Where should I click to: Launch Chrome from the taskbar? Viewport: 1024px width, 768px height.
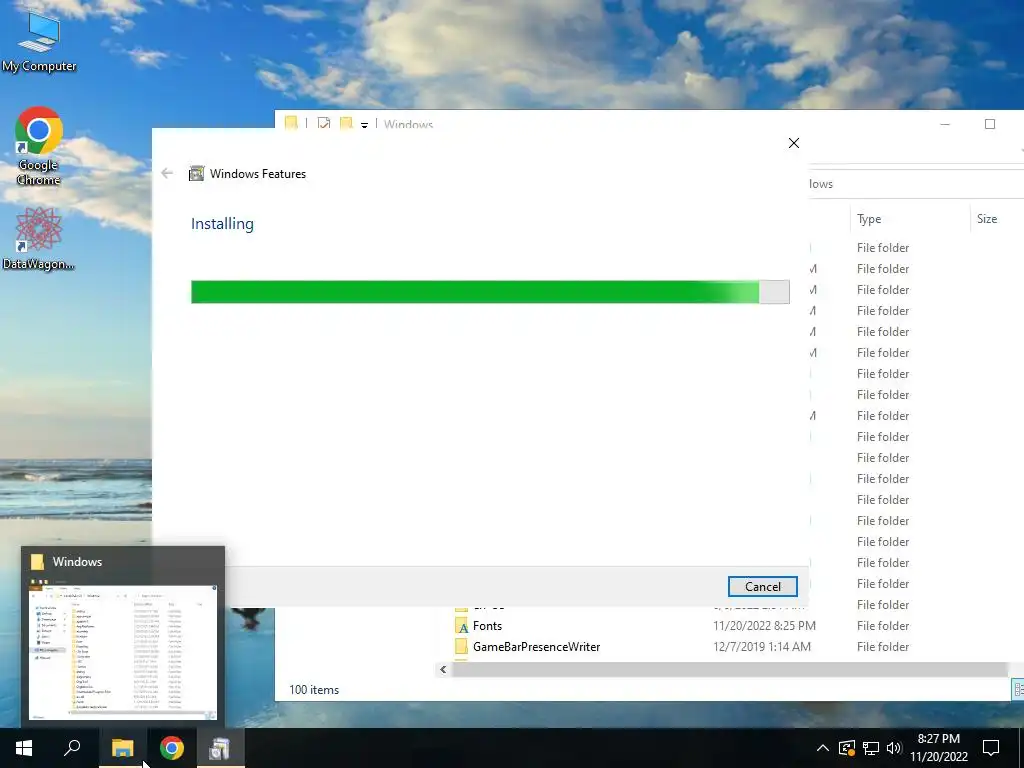pos(172,748)
